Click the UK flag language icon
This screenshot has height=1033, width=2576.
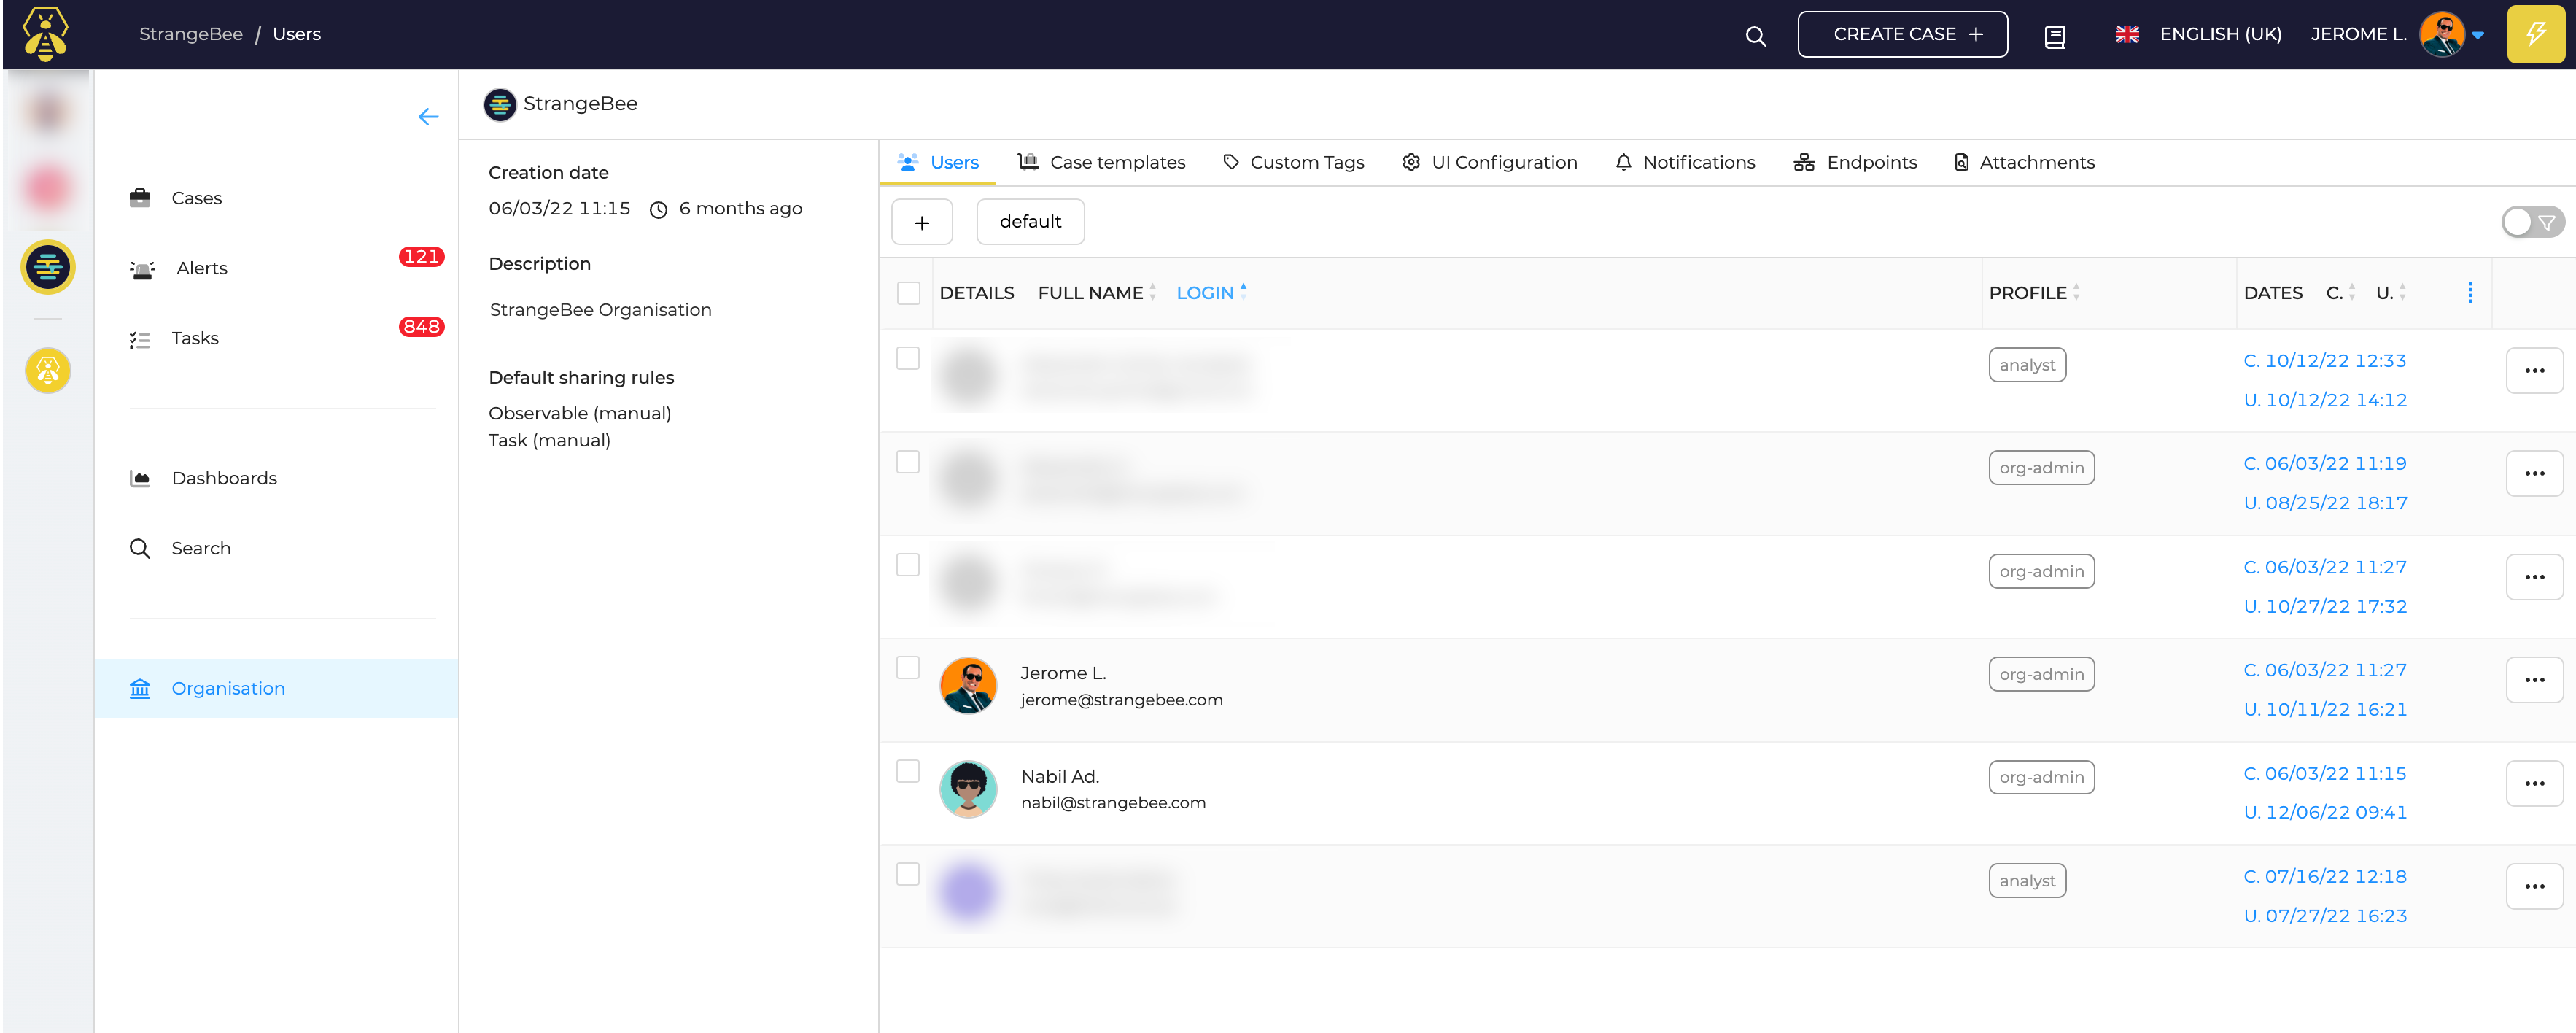pyautogui.click(x=2127, y=34)
